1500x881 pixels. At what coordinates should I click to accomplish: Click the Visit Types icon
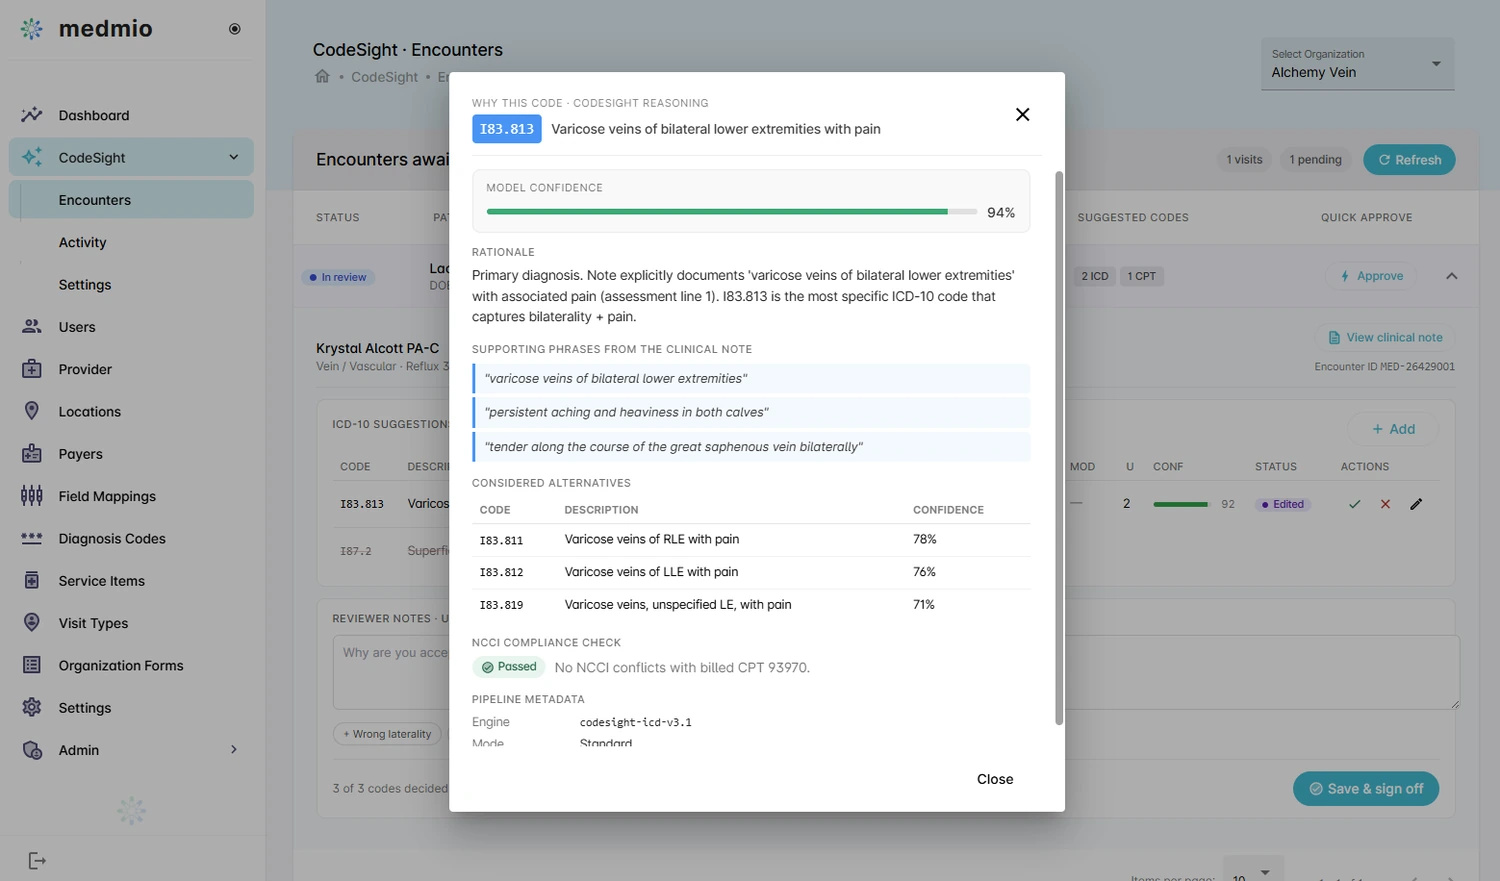32,623
